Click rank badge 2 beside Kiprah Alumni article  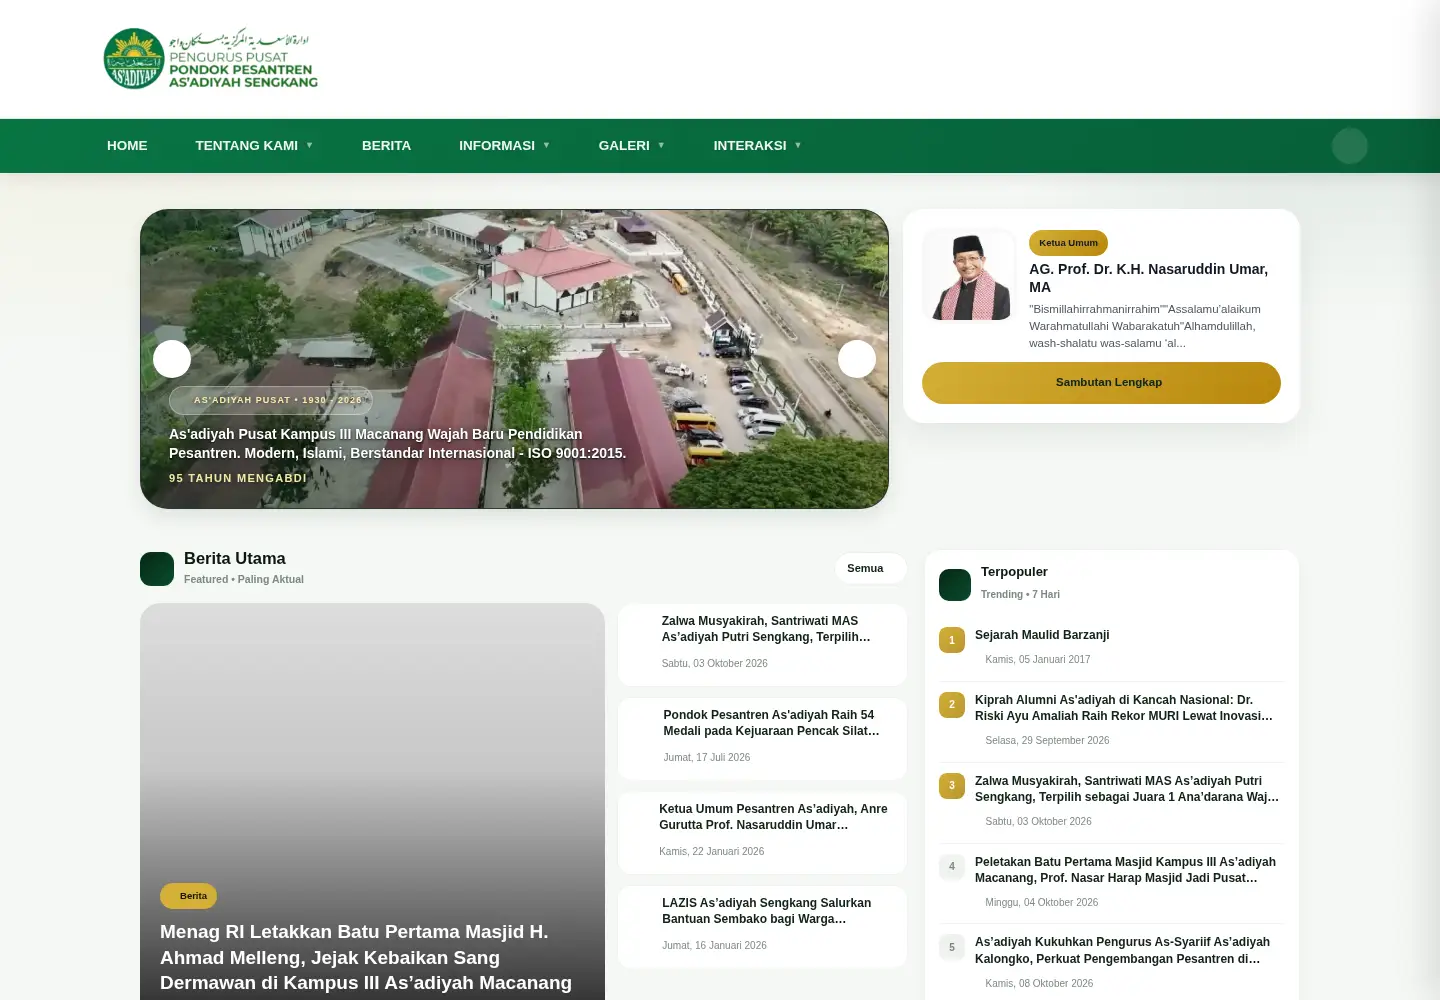952,705
